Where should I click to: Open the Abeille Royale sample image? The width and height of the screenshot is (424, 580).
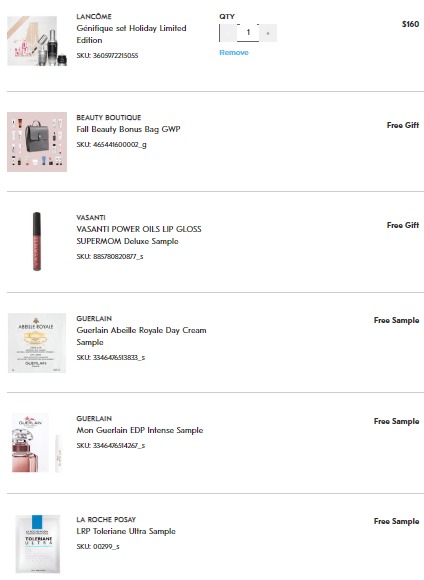(x=37, y=343)
